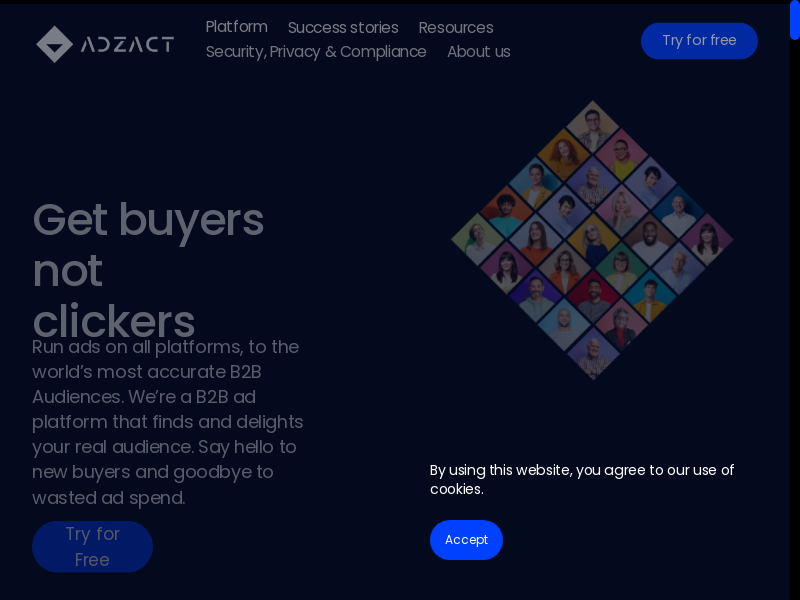Open the Platform menu item

pos(236,27)
